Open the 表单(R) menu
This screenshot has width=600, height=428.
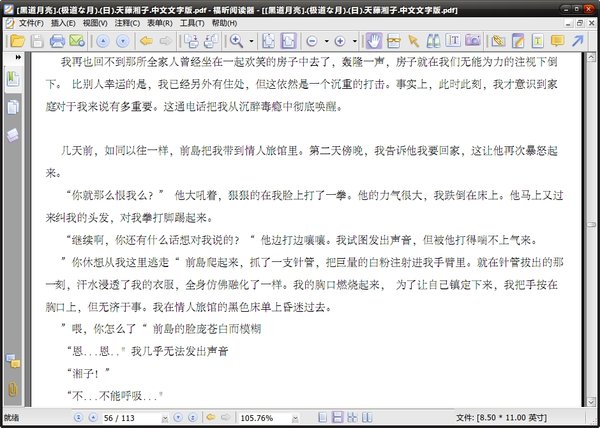point(160,23)
